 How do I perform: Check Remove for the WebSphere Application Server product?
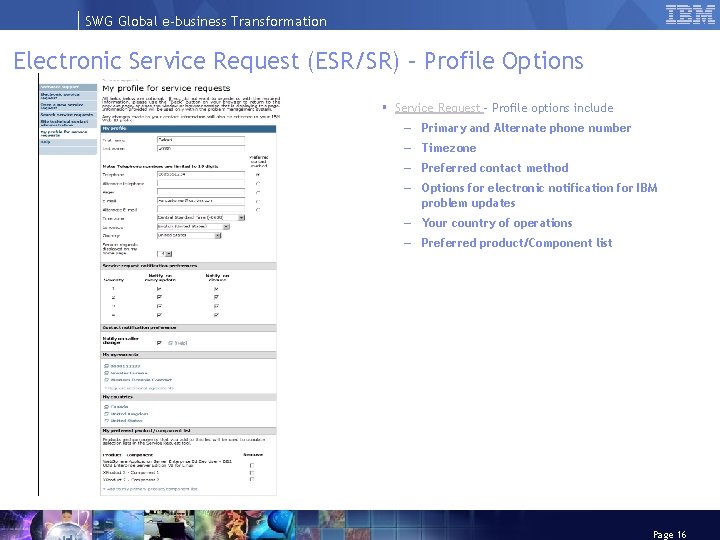coord(252,465)
